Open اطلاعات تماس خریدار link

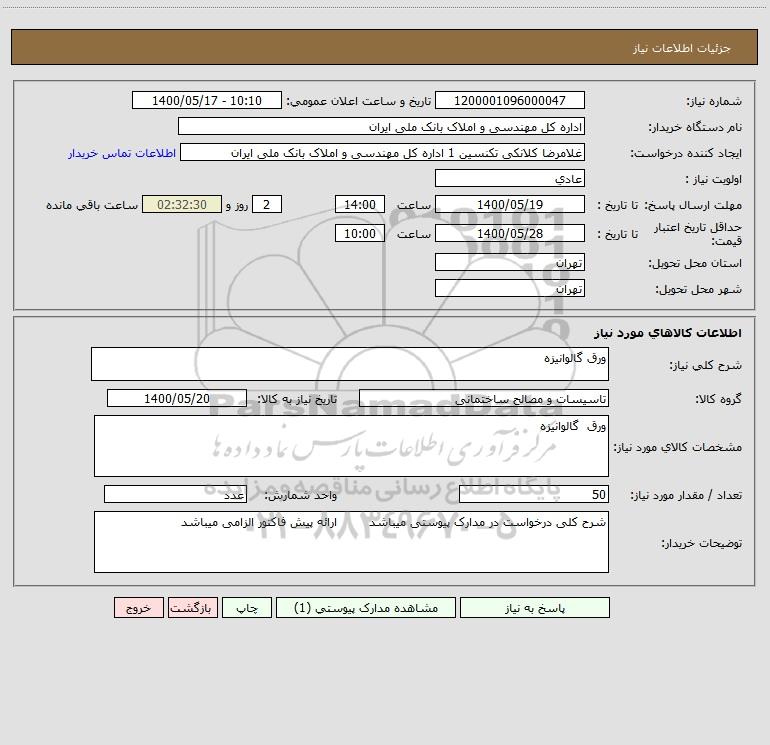tap(122, 153)
